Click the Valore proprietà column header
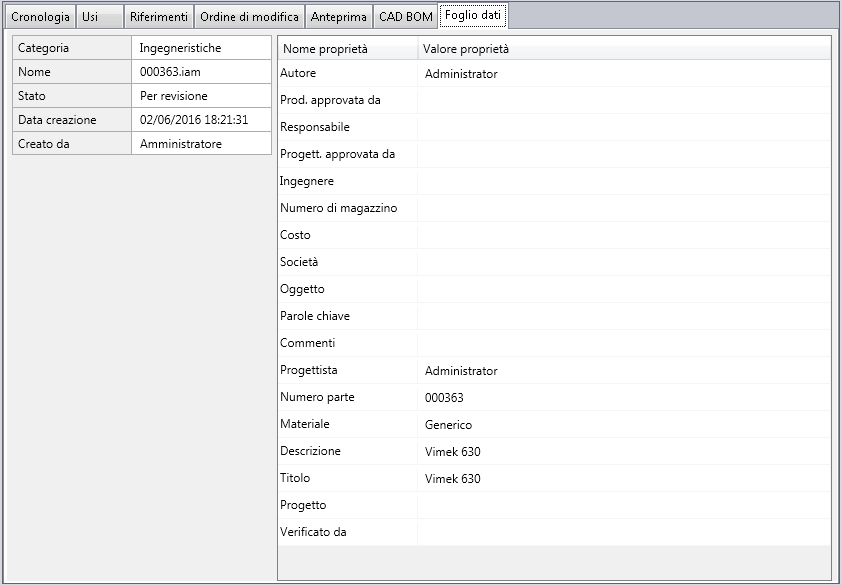The width and height of the screenshot is (842, 585). (x=624, y=49)
